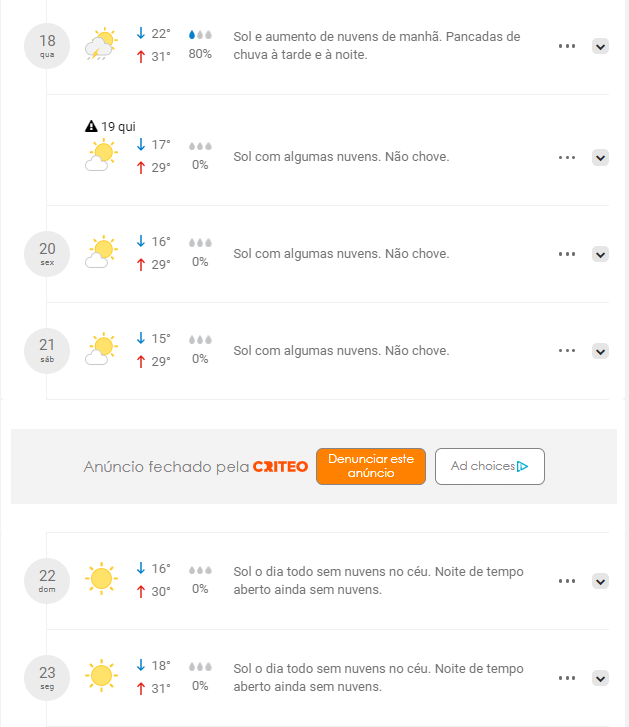Click Denunciar este anúncio button
Image resolution: width=629 pixels, height=727 pixels.
pos(371,466)
